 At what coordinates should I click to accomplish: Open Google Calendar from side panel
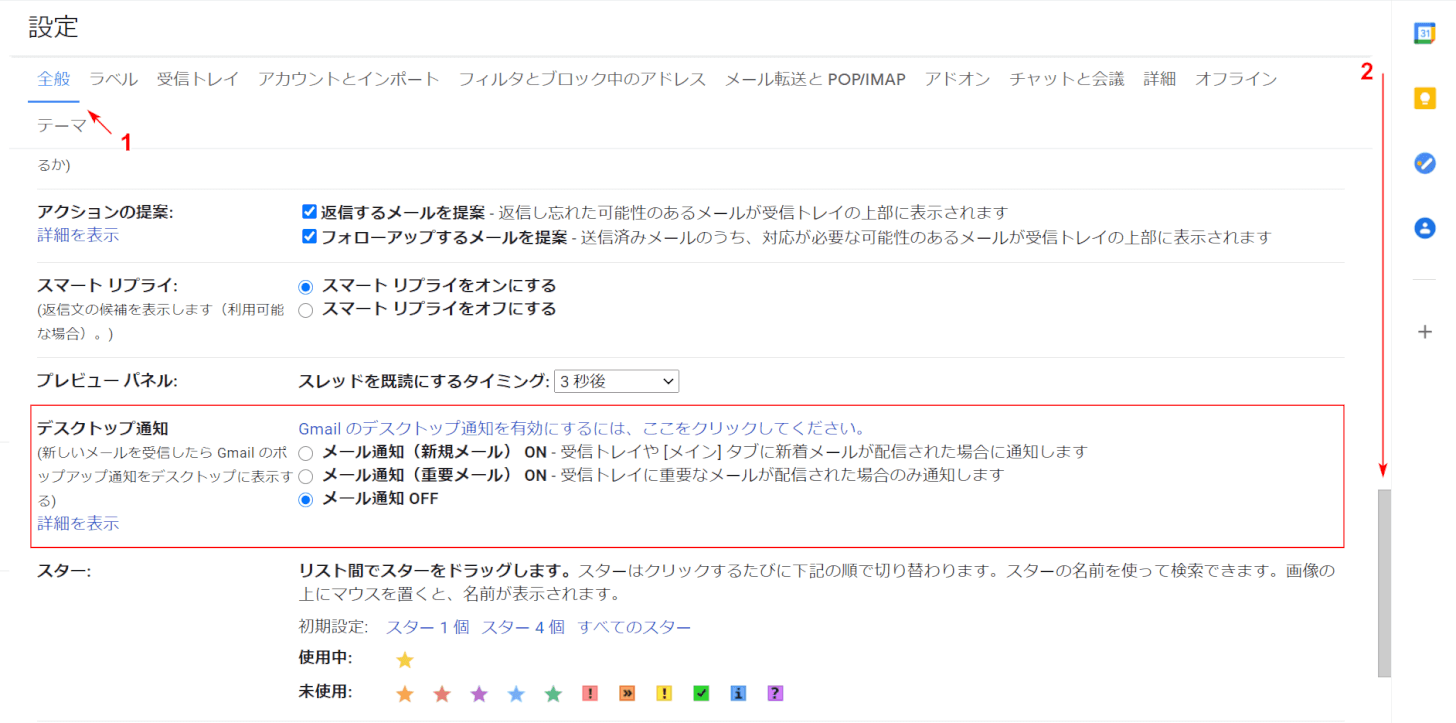(1425, 33)
